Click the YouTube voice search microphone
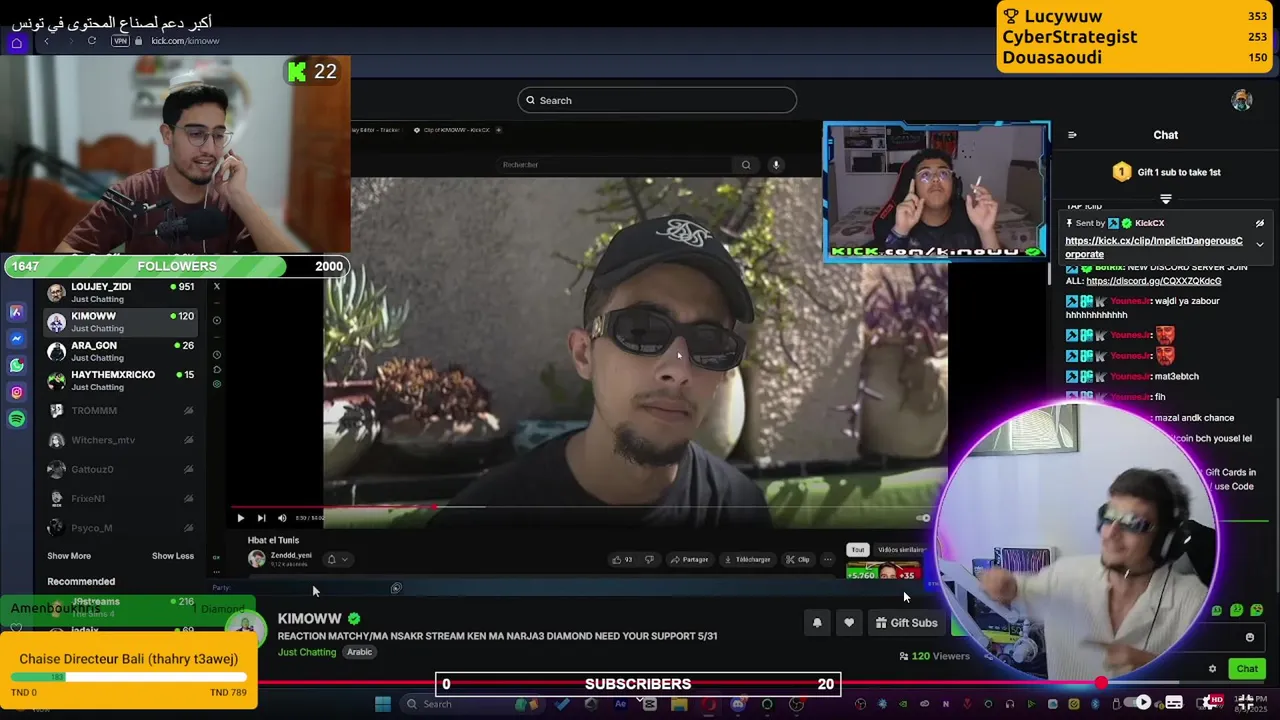The image size is (1280, 720). pyautogui.click(x=775, y=165)
